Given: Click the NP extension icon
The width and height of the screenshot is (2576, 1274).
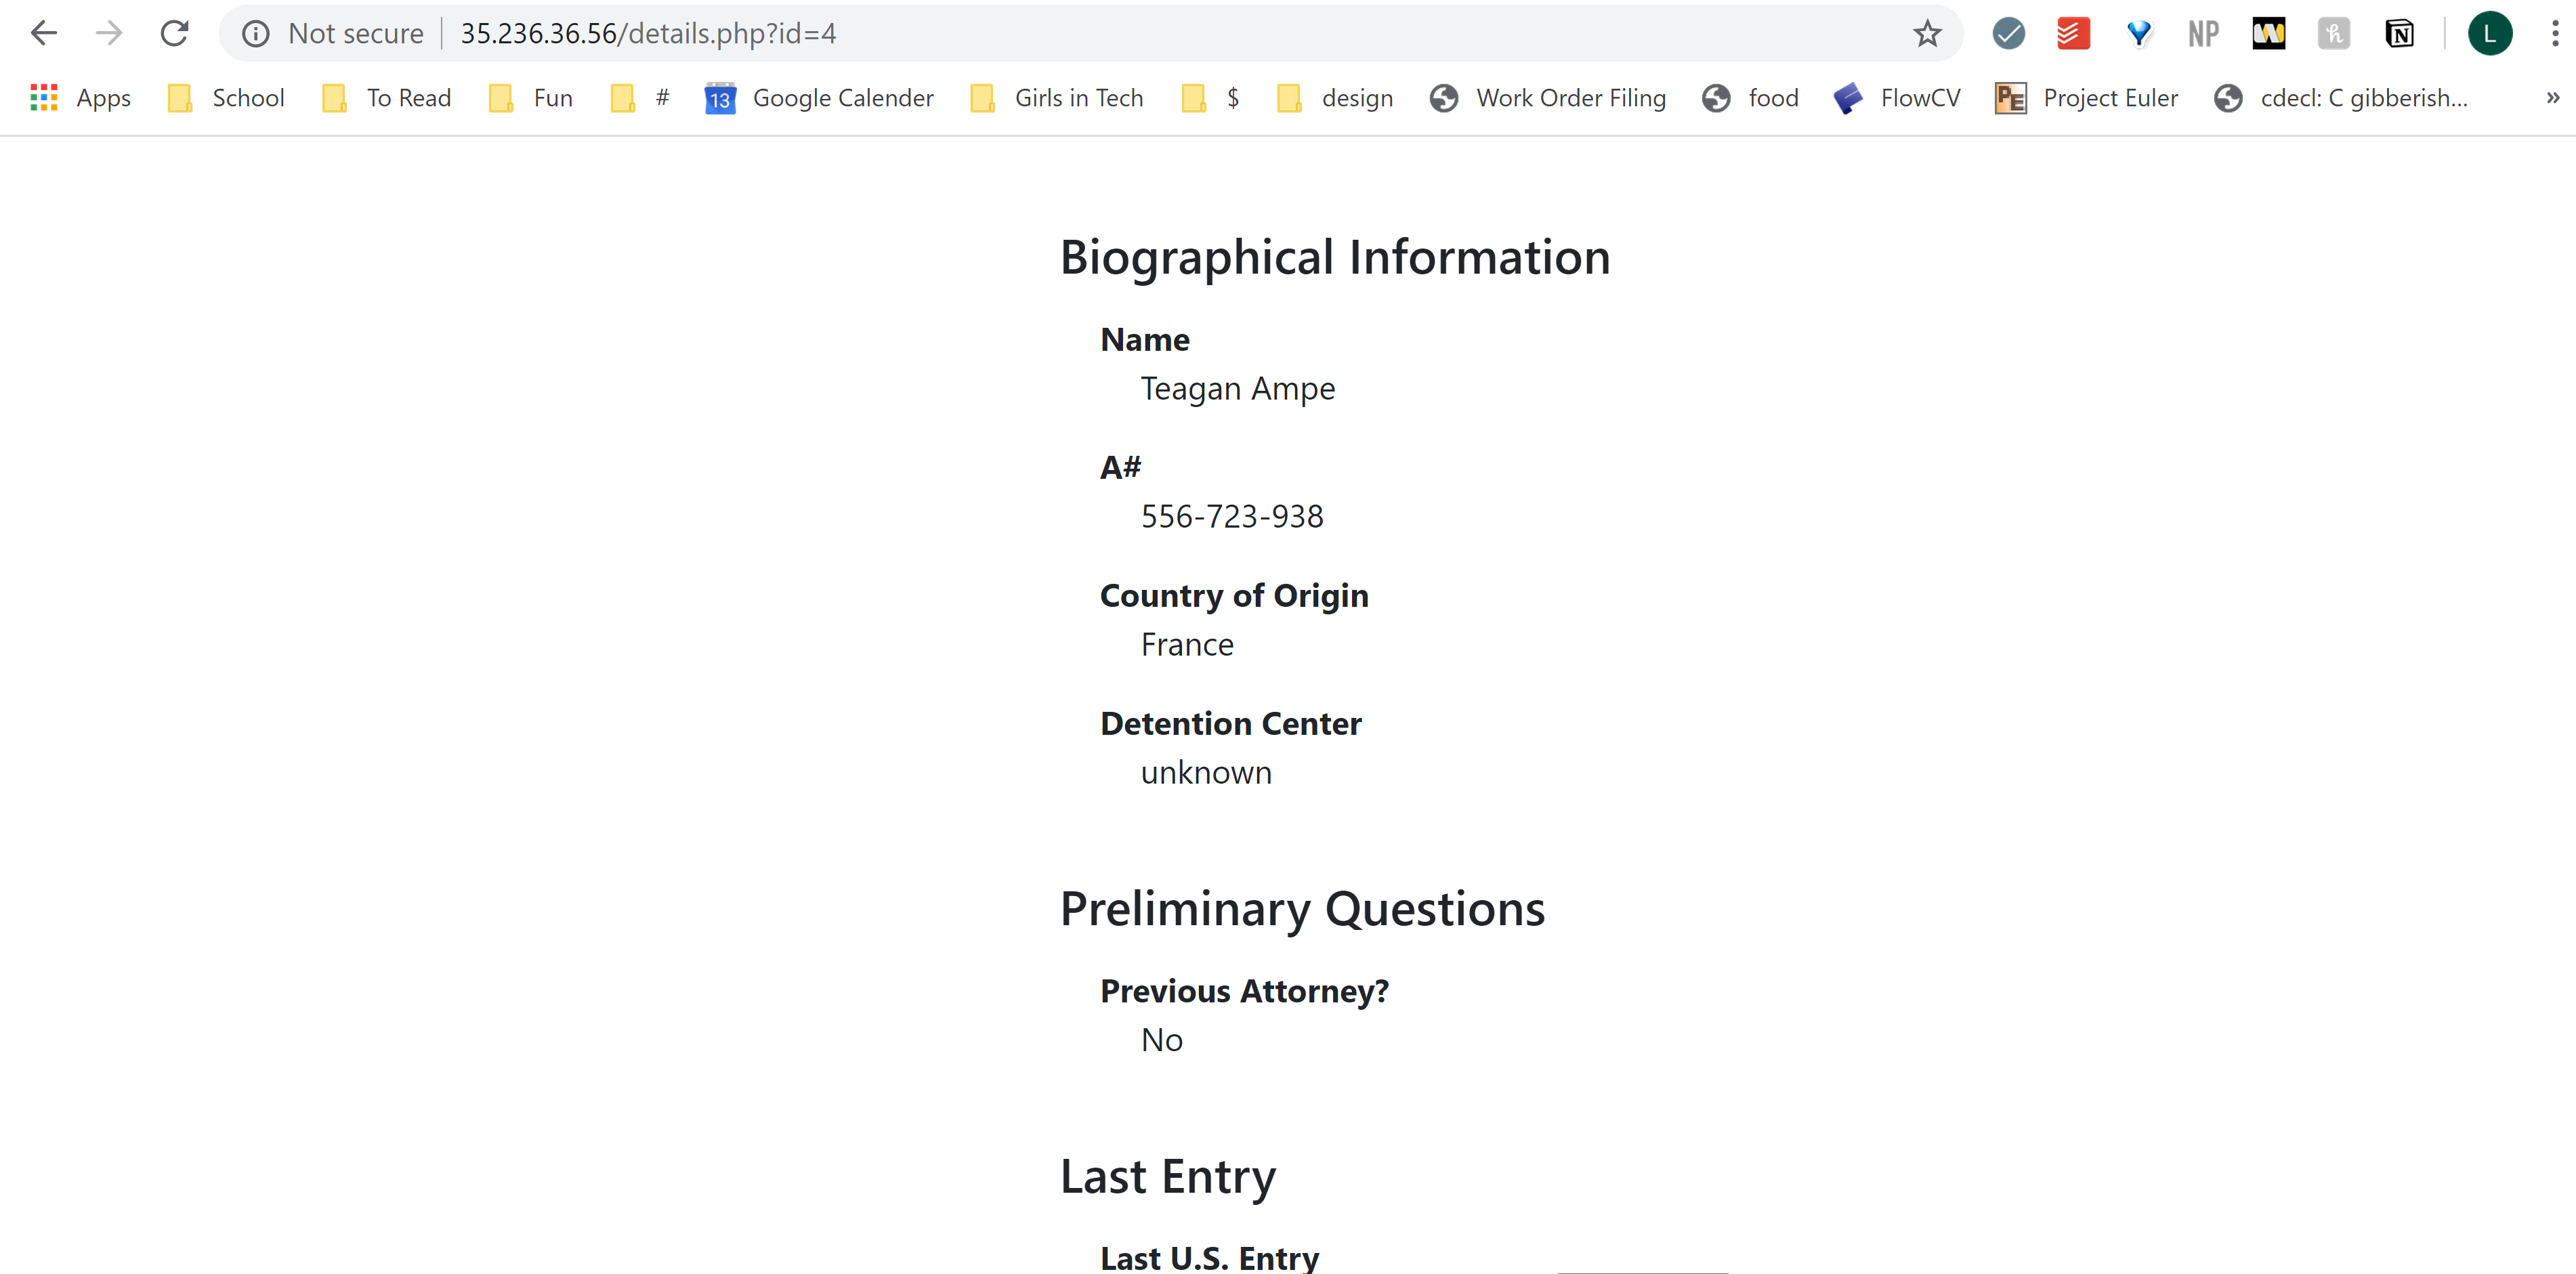Looking at the screenshot, I should point(2203,34).
